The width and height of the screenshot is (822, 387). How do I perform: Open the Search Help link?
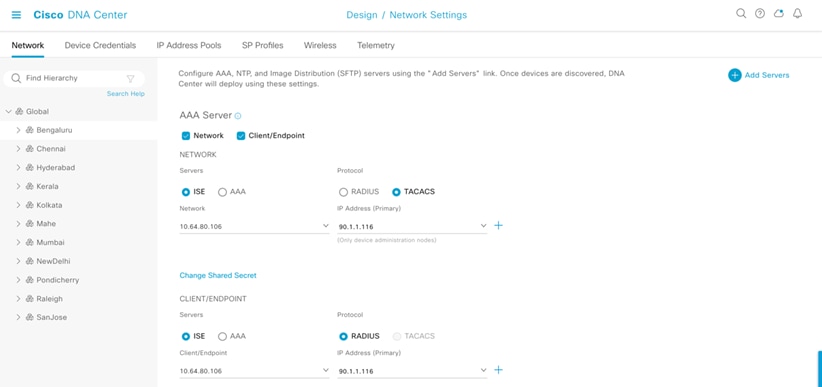pos(126,94)
